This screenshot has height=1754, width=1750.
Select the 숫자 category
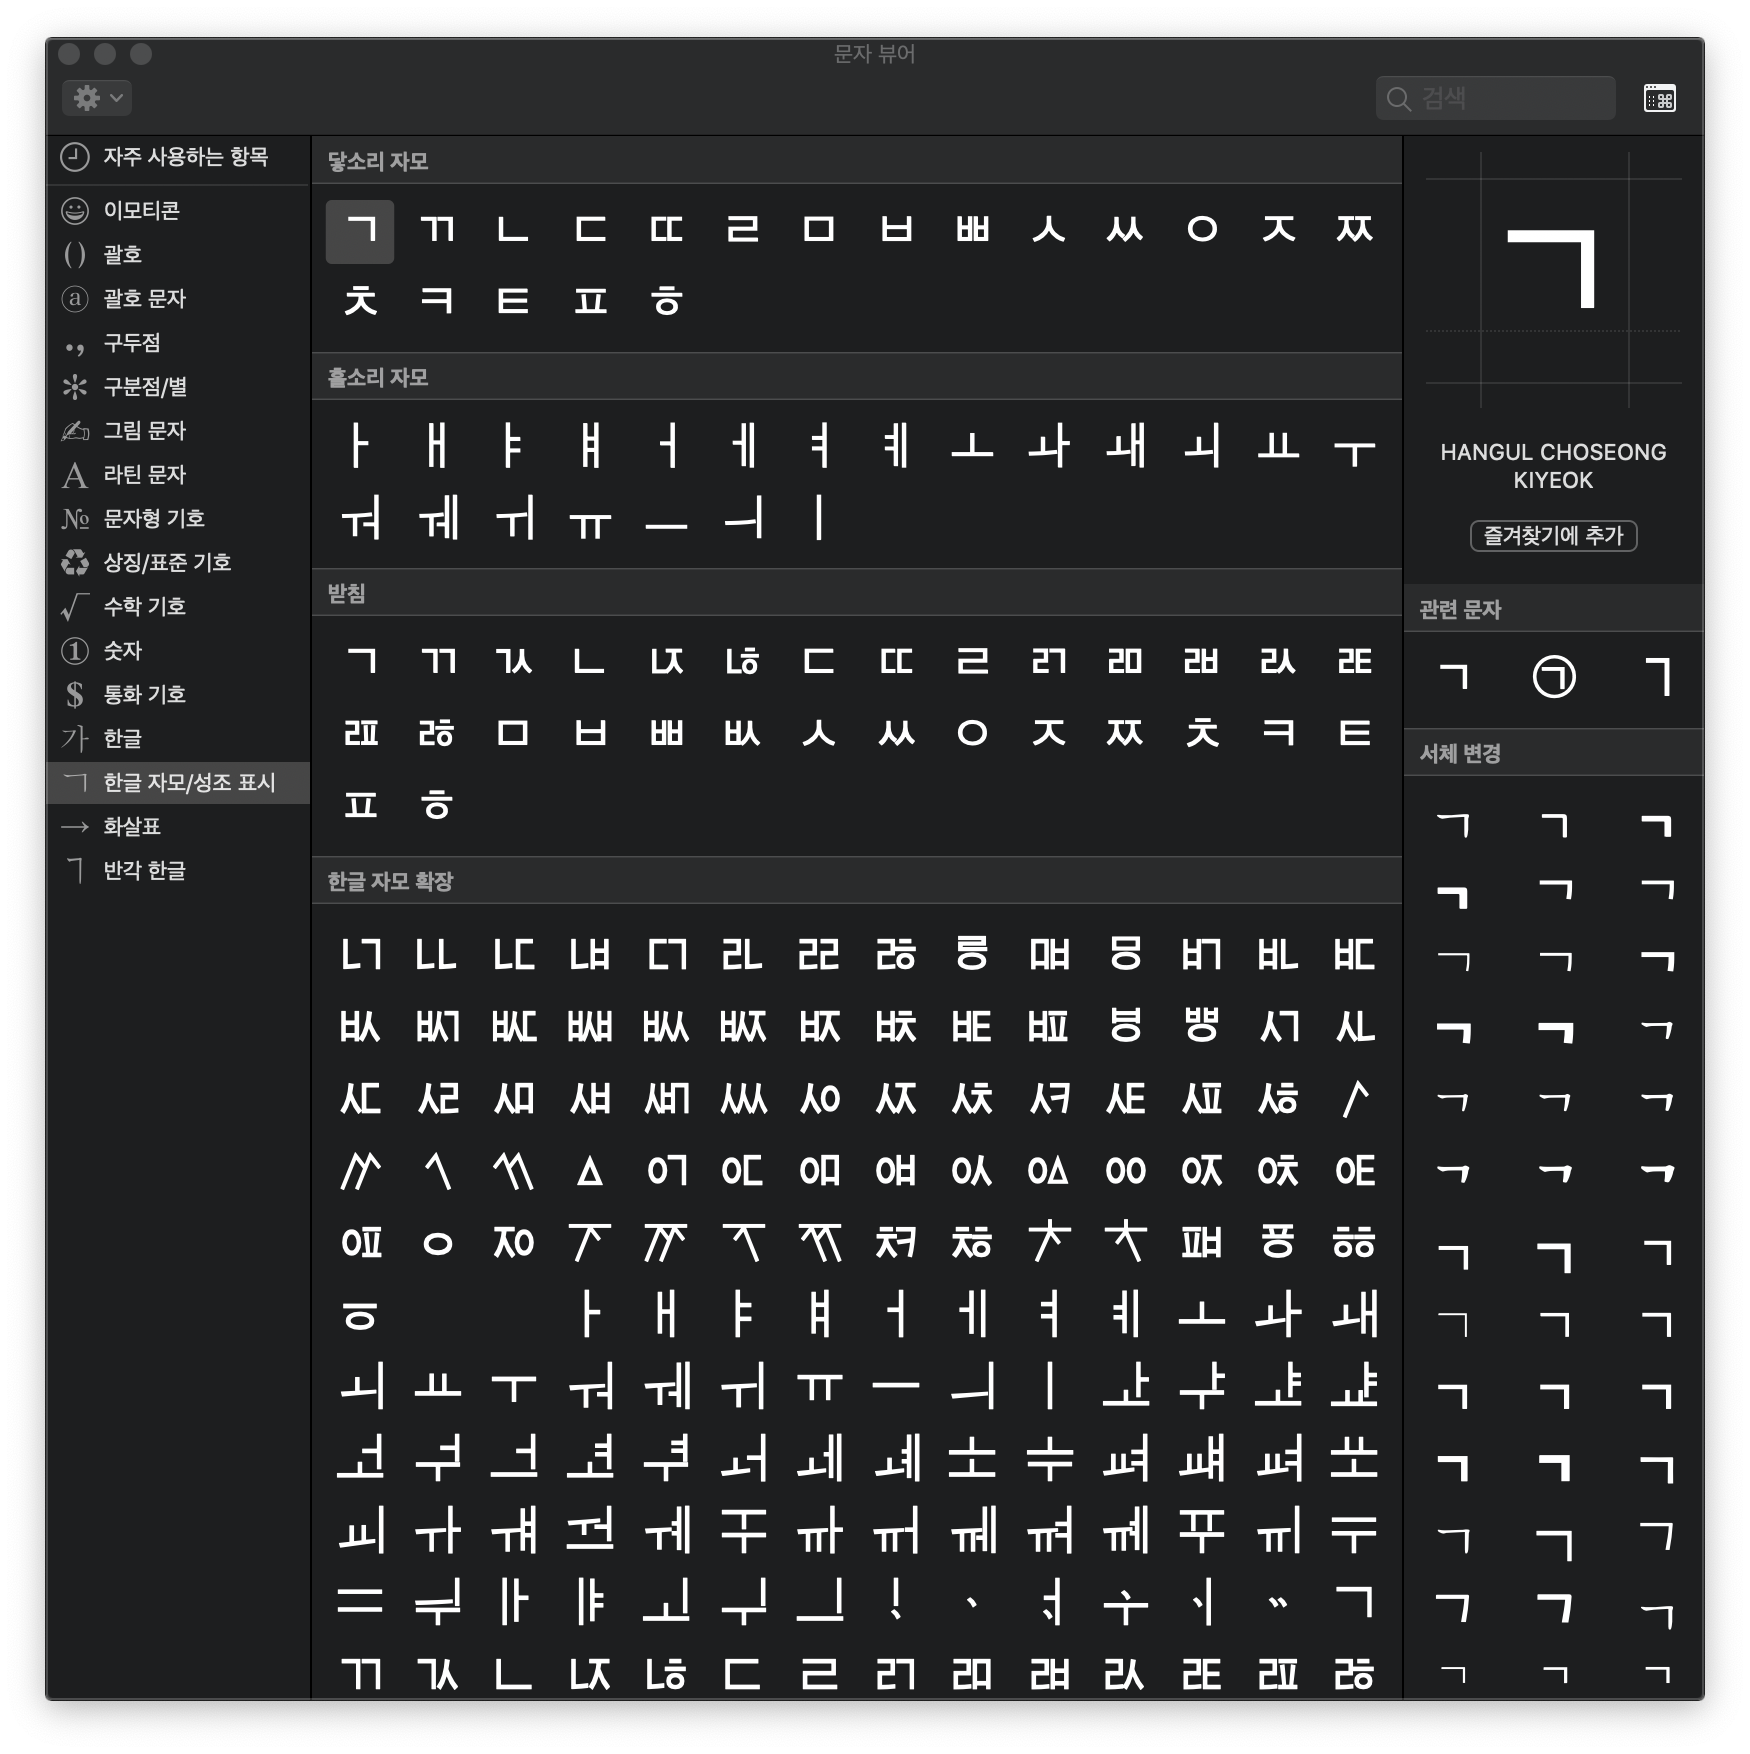(x=178, y=650)
